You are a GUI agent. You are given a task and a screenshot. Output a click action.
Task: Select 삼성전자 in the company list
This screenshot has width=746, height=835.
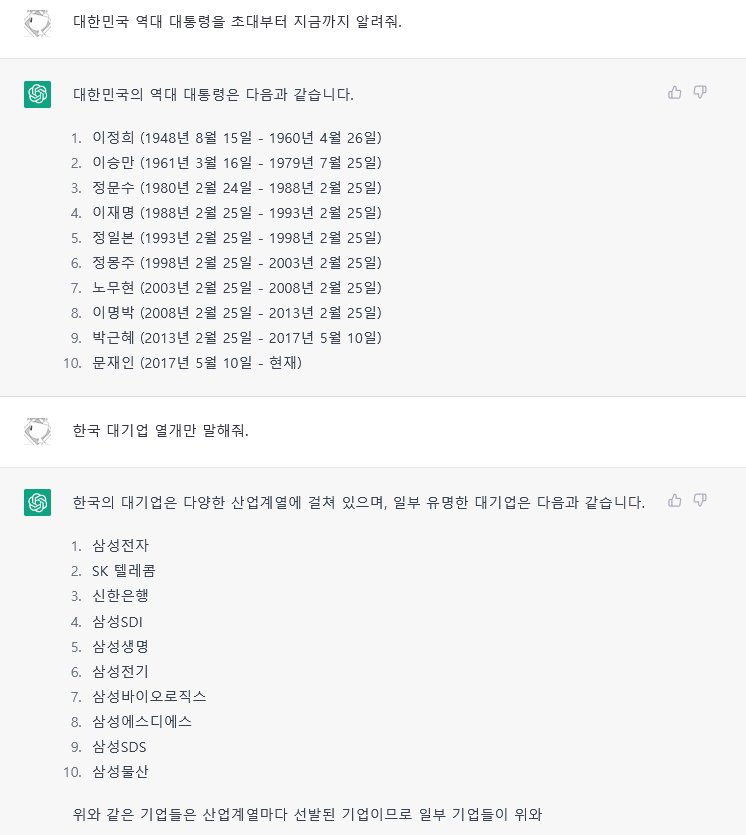pyautogui.click(x=120, y=546)
